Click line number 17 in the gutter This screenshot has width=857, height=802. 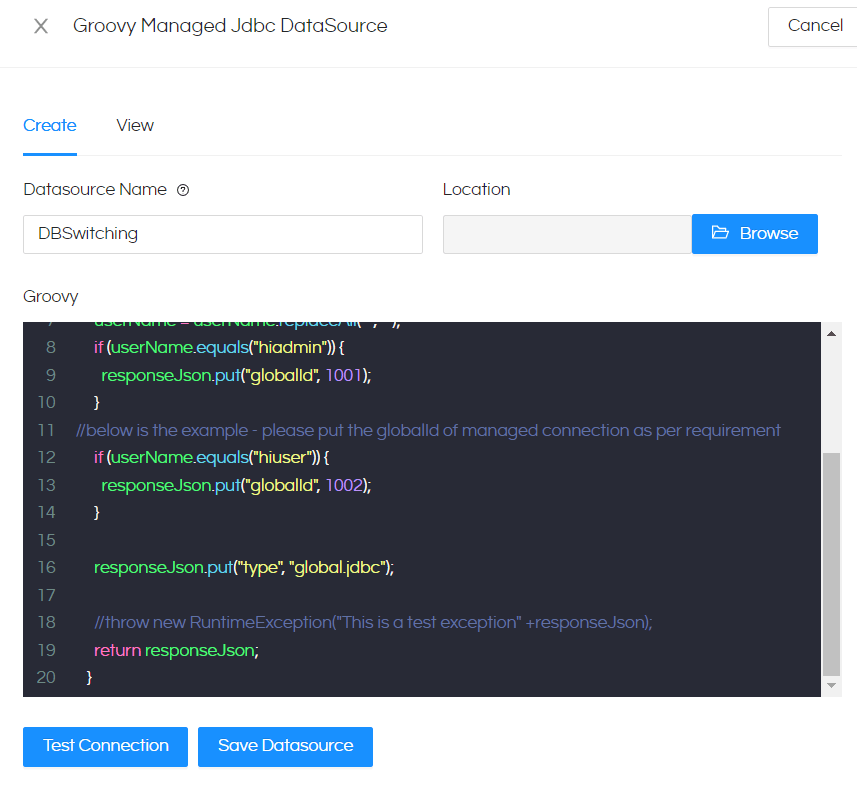pos(46,595)
